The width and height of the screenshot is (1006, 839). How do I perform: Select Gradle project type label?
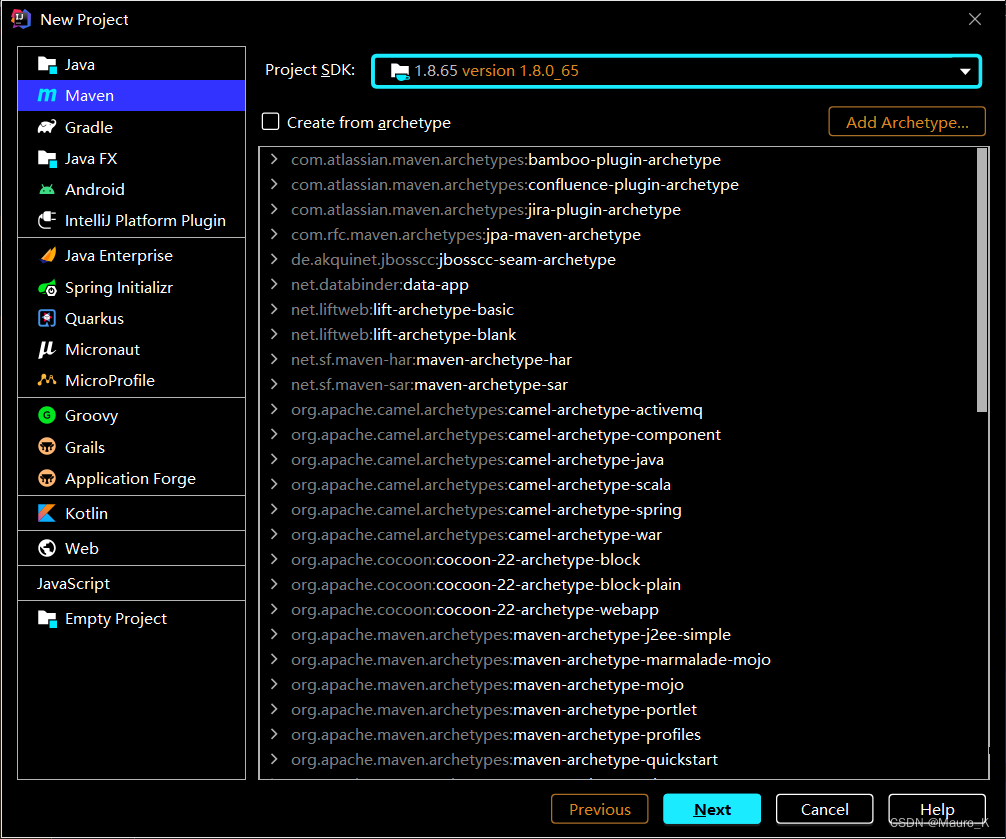coord(89,127)
